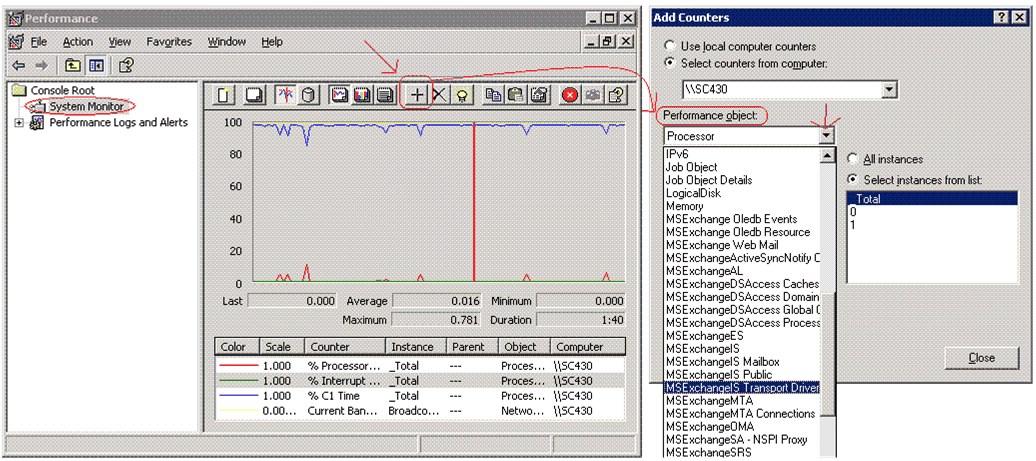Open the Favorites menu
This screenshot has width=1036, height=461.
click(169, 42)
